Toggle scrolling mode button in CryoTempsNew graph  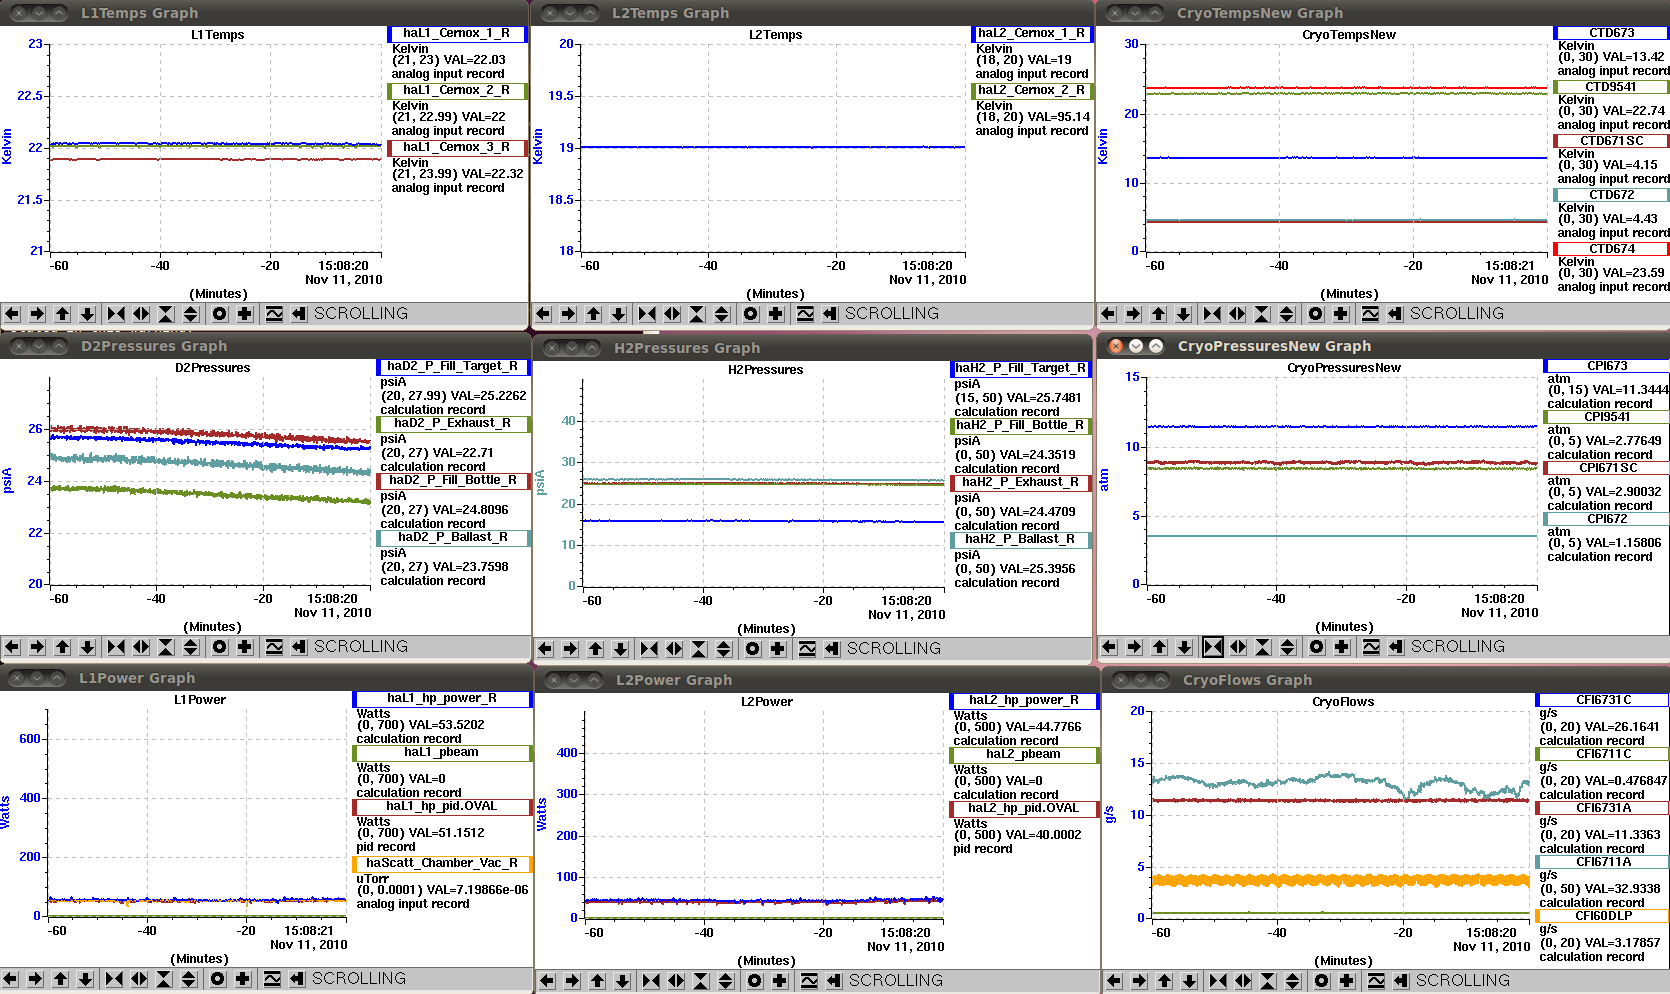[x=1395, y=314]
